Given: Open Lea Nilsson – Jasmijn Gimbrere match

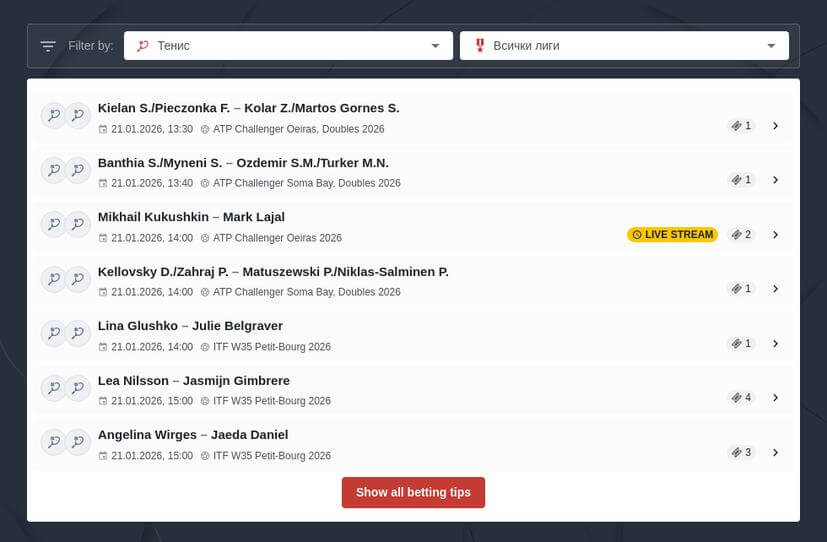Looking at the screenshot, I should [x=193, y=381].
